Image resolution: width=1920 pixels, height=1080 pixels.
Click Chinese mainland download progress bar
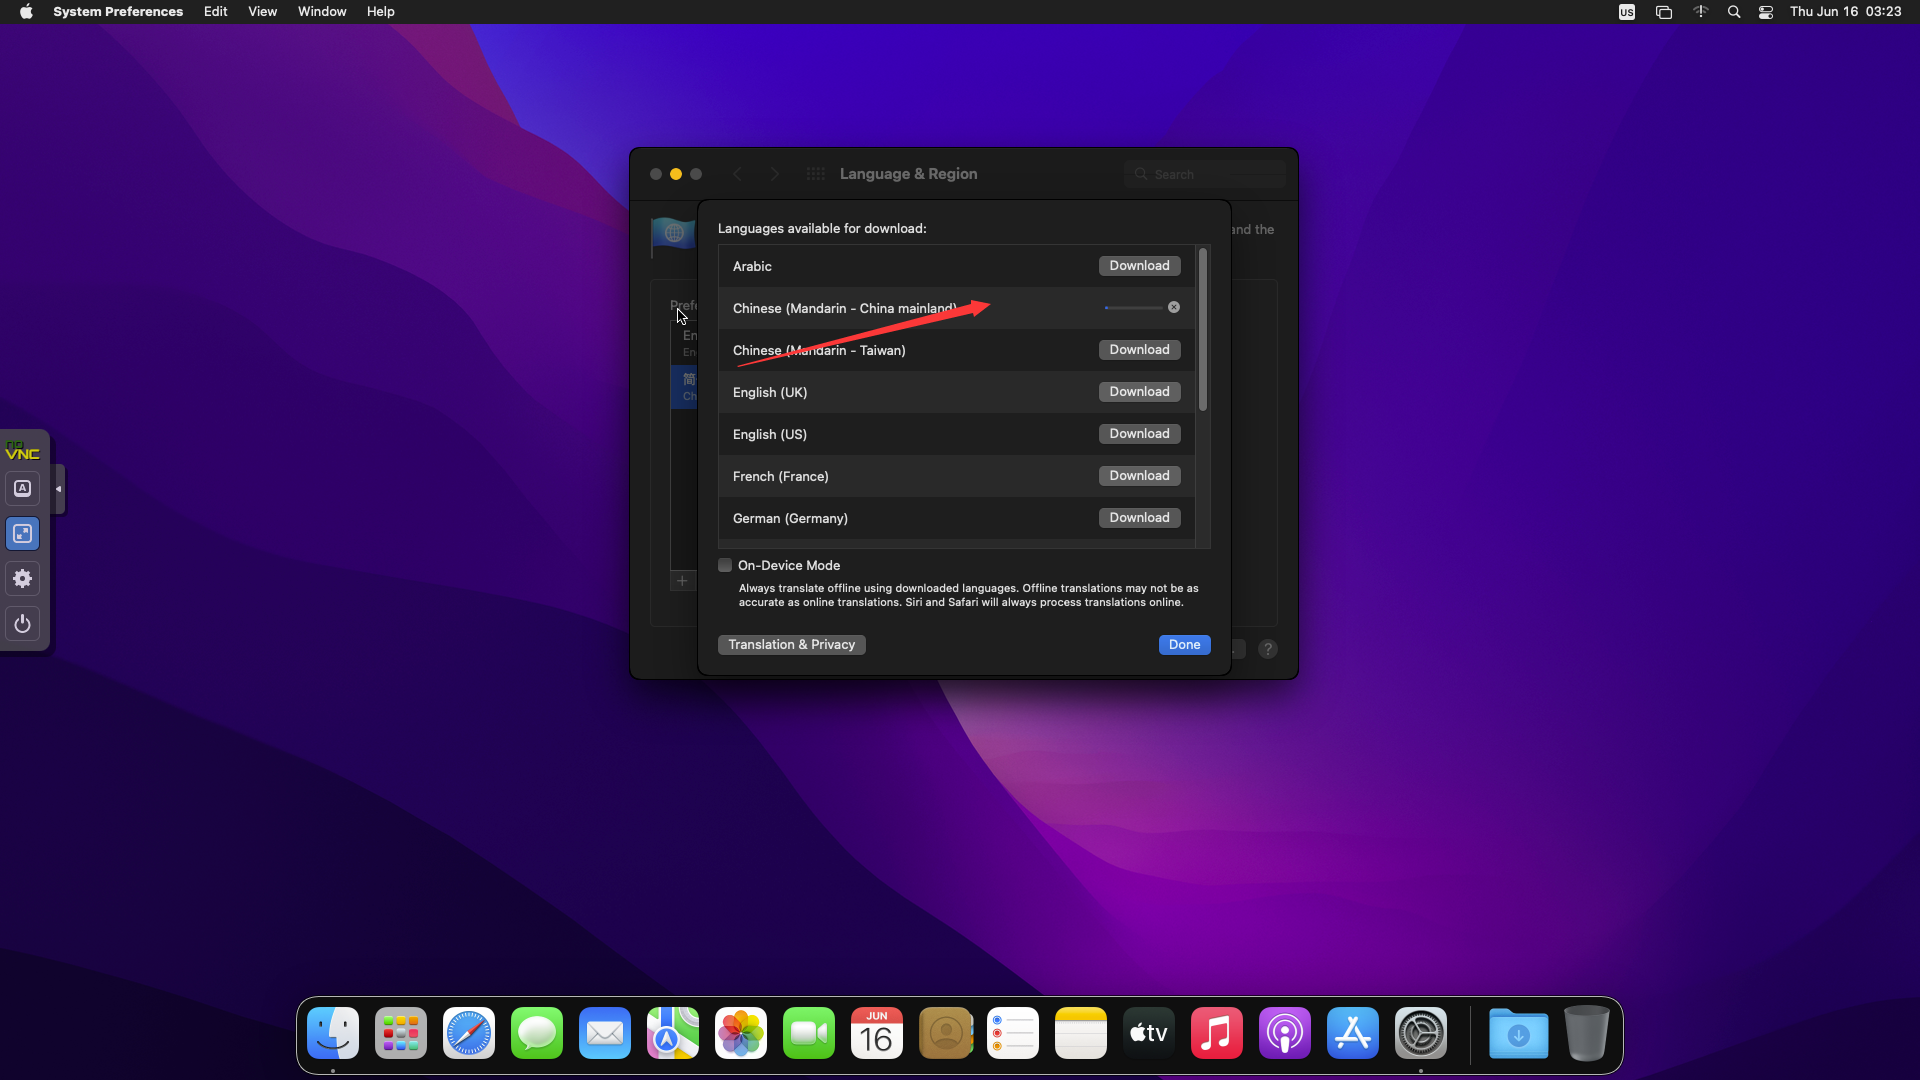click(1134, 308)
